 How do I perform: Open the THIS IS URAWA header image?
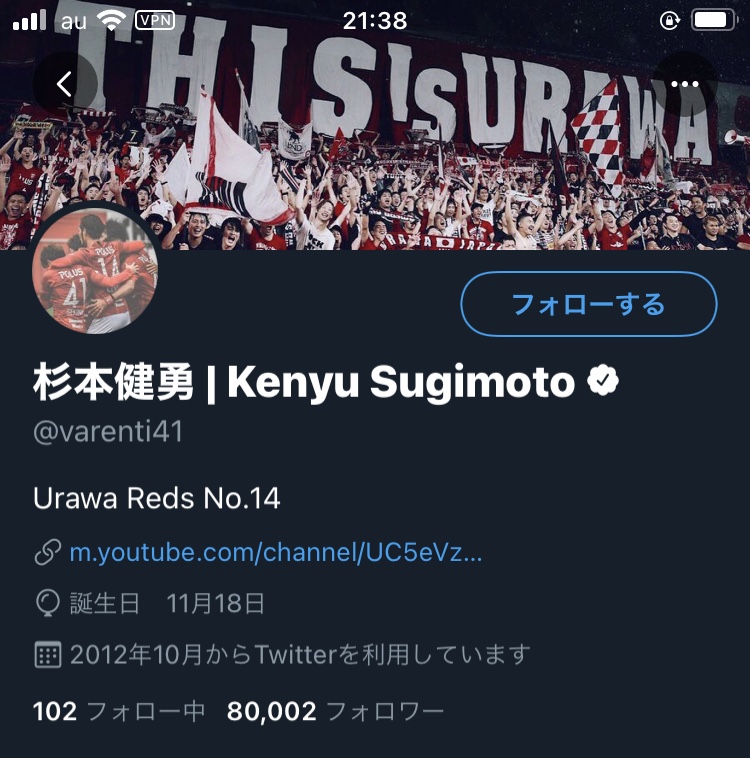375,125
